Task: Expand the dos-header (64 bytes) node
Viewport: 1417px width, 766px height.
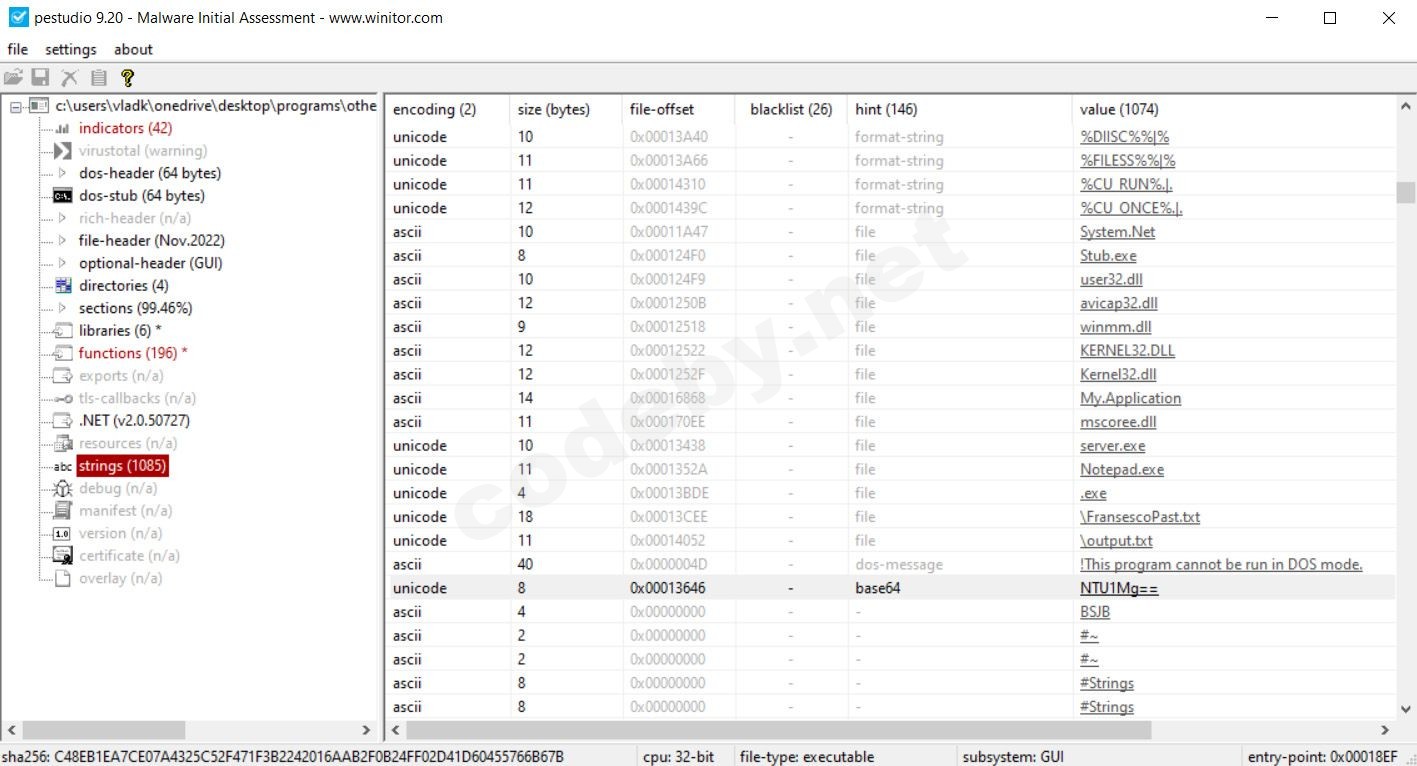Action: pos(62,173)
